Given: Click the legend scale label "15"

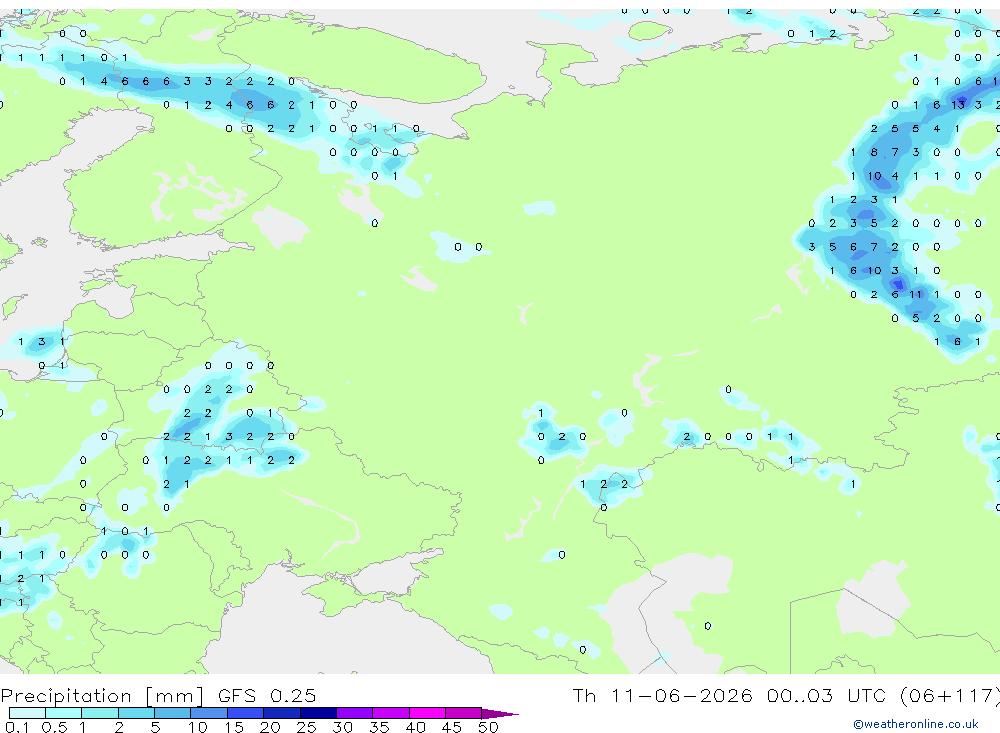Looking at the screenshot, I should [234, 727].
